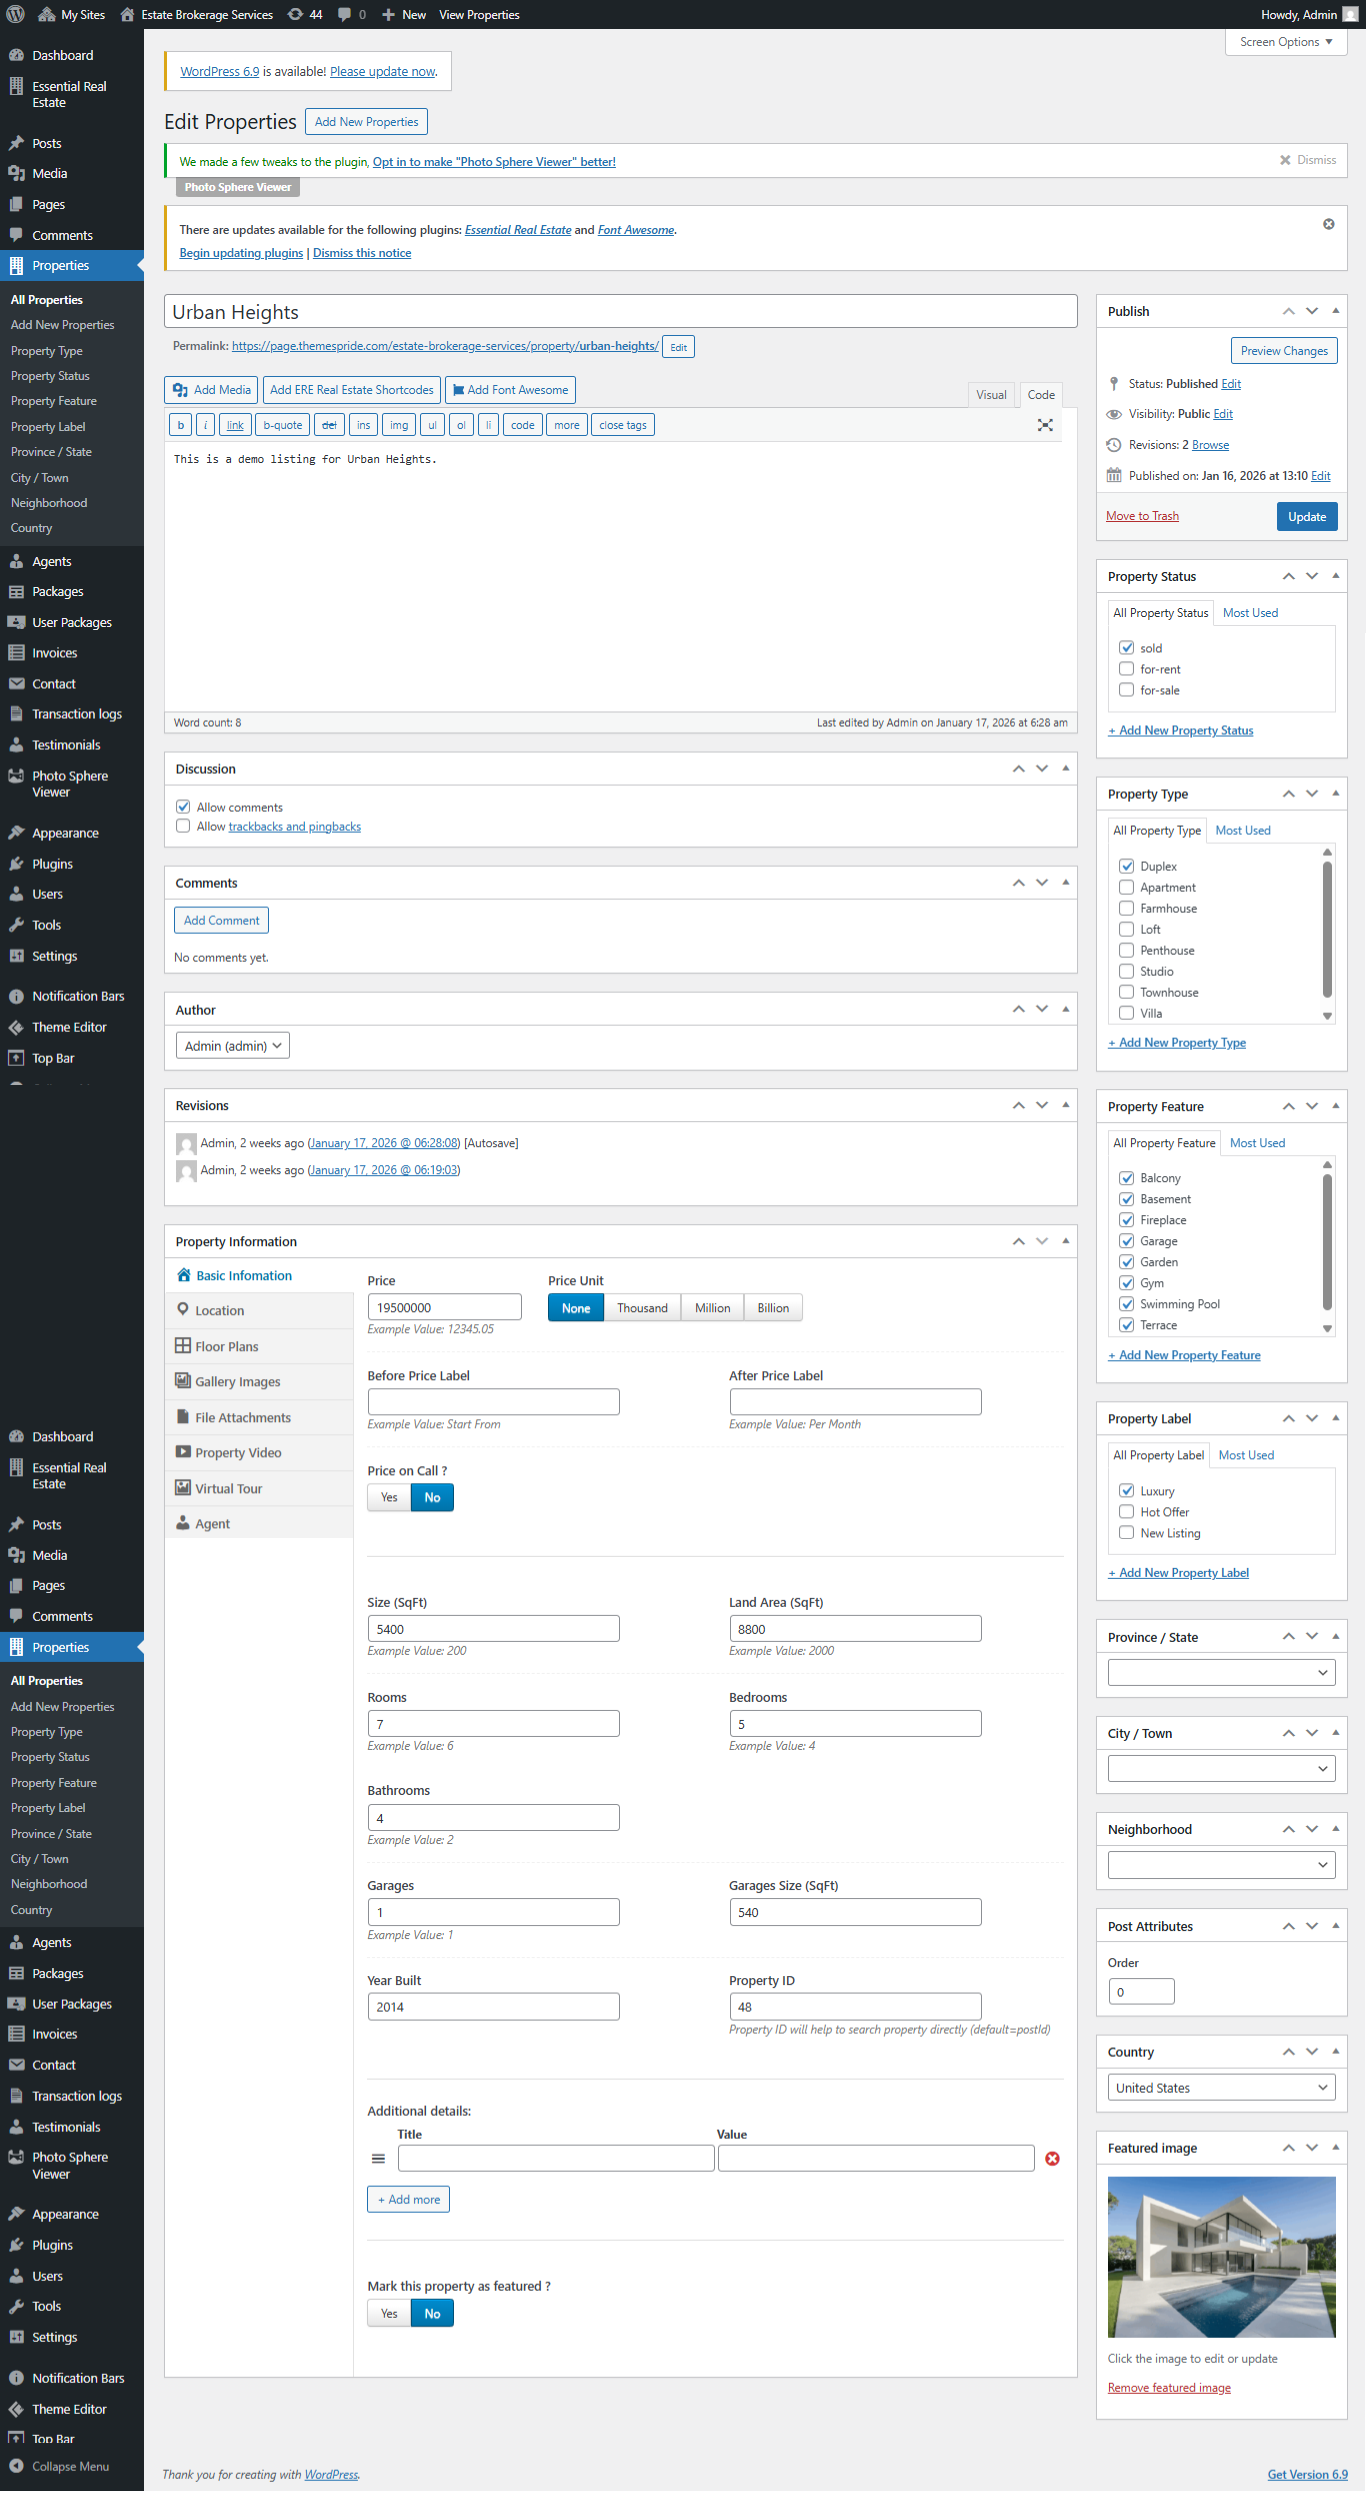Click the distraction-free fullscreen editor icon

coord(1045,425)
